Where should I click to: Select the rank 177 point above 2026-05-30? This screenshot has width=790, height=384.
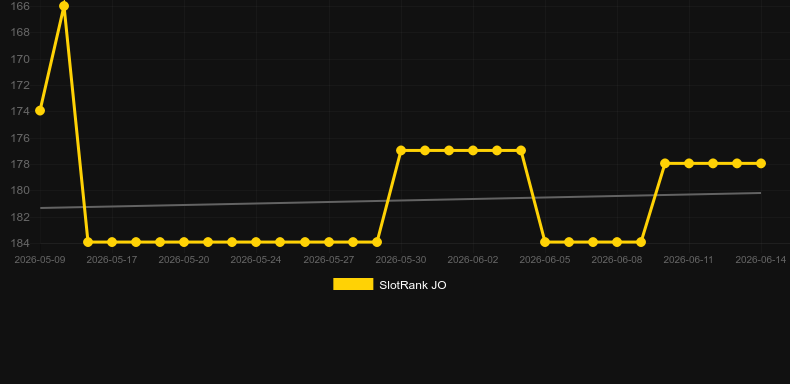click(x=401, y=150)
